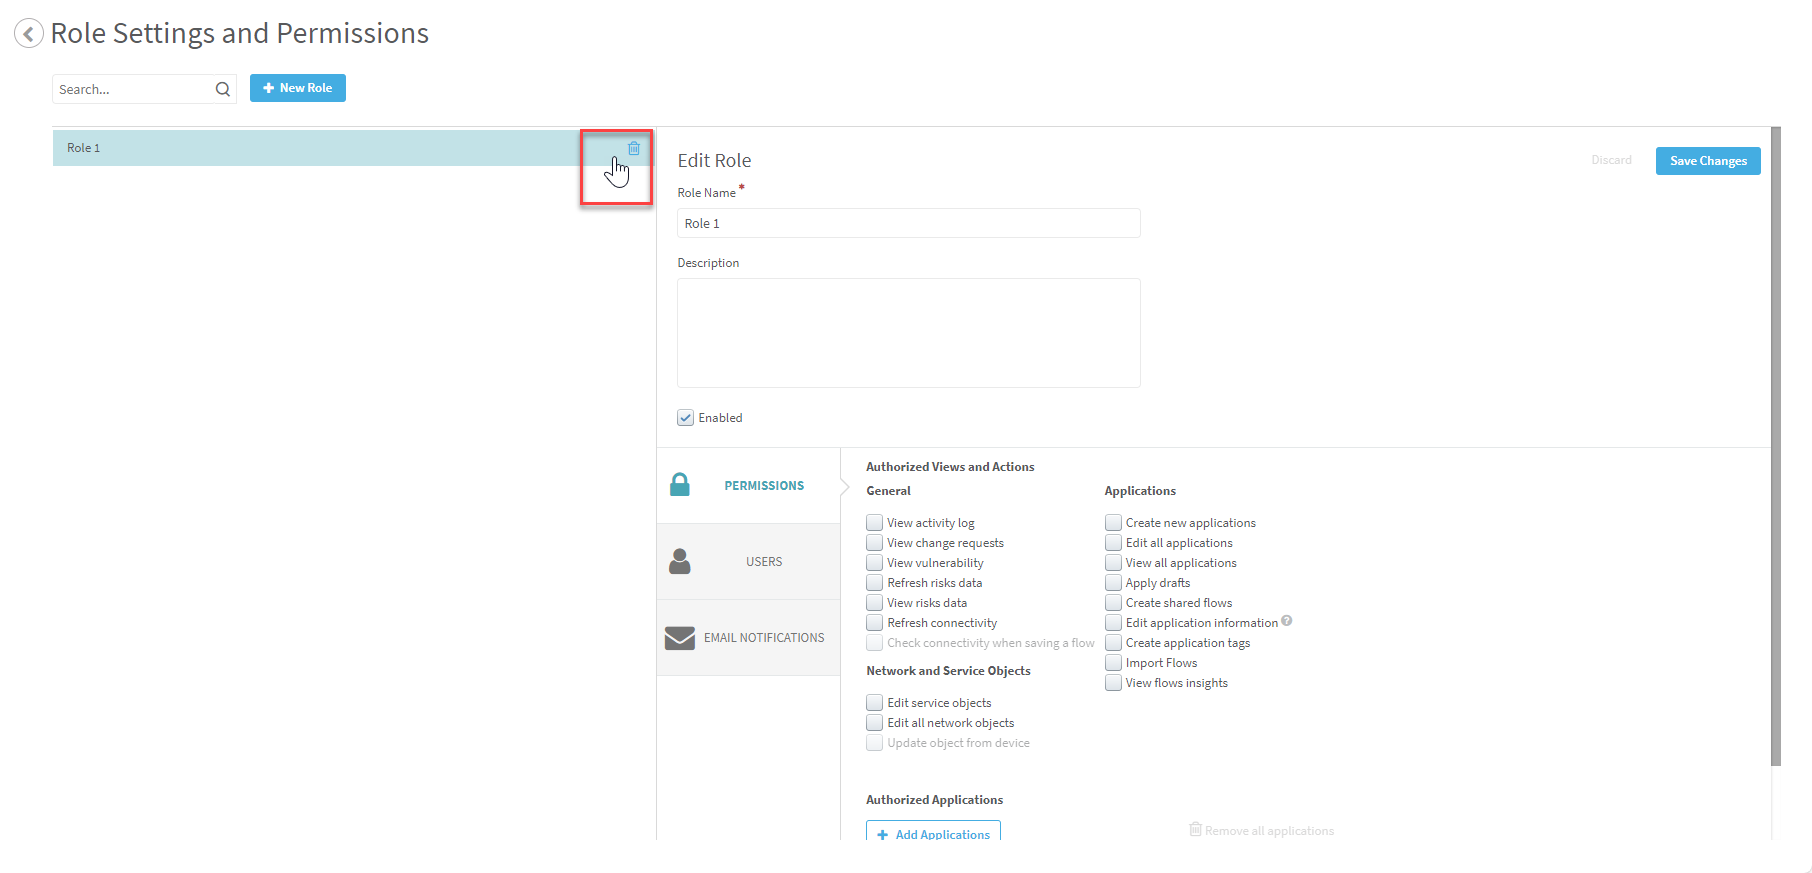Click the Add Applications button
The width and height of the screenshot is (1812, 873).
pos(933,833)
